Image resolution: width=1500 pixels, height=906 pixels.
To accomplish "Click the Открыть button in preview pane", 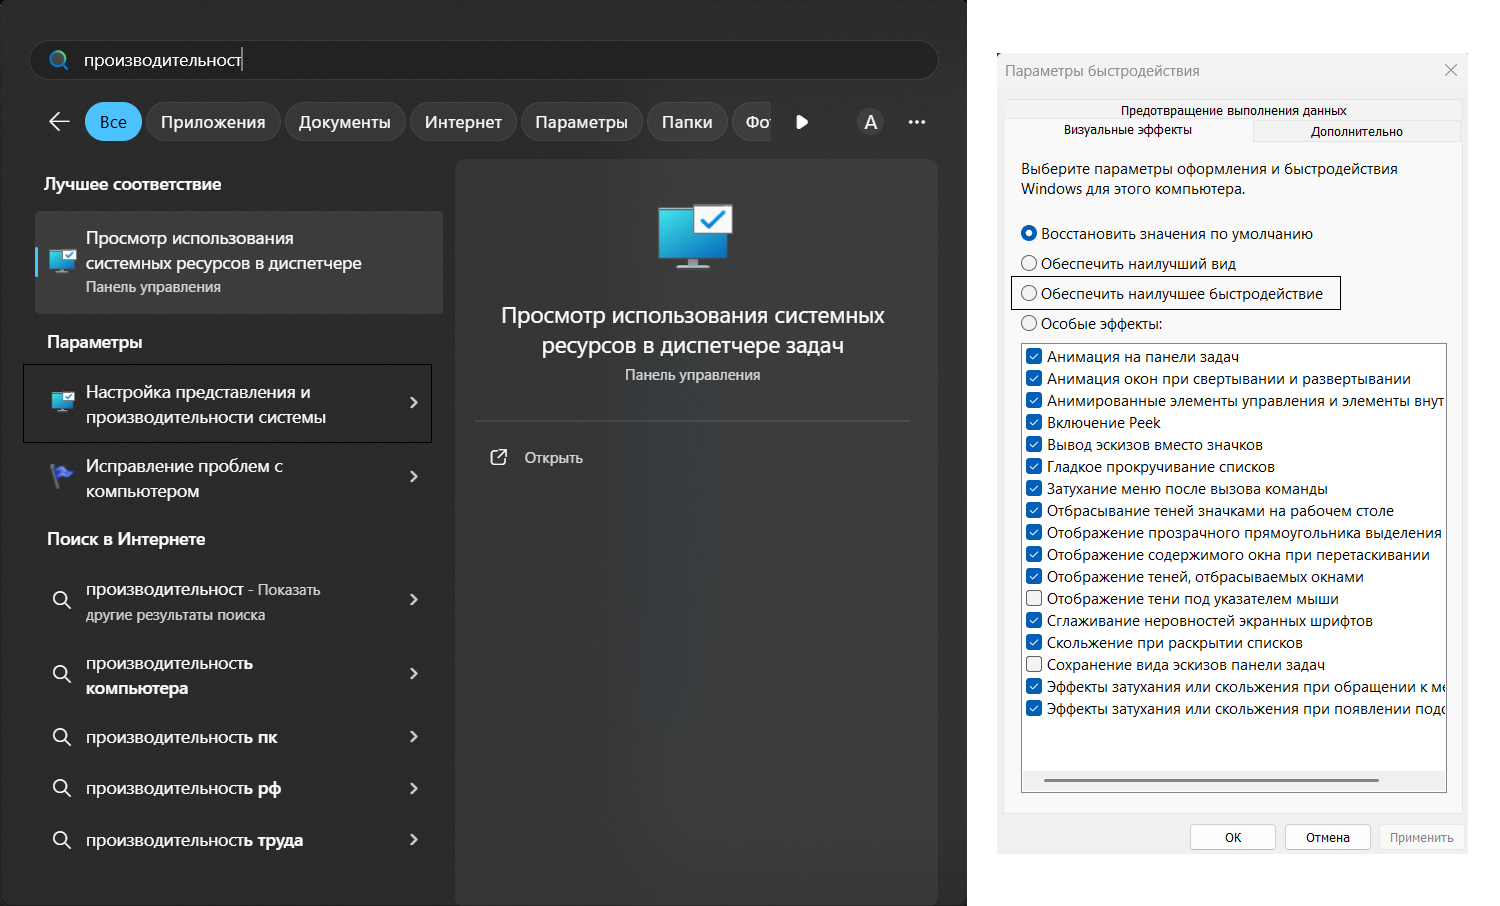I will tap(536, 457).
